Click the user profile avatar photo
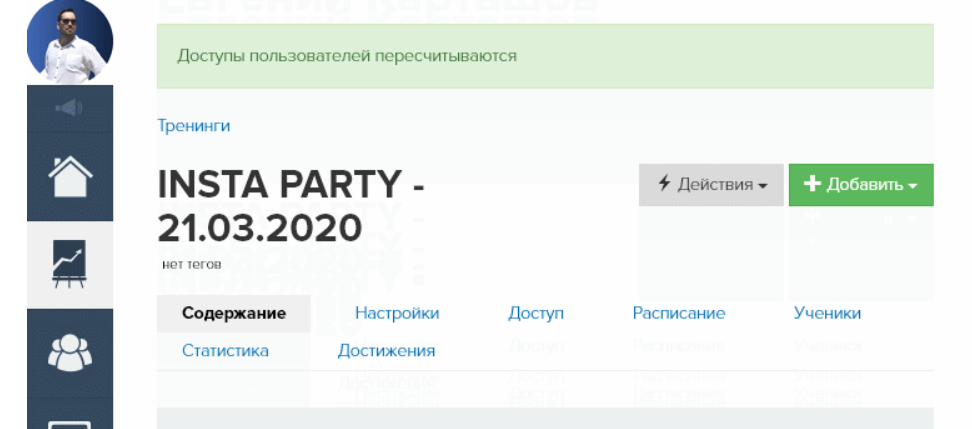 69,42
